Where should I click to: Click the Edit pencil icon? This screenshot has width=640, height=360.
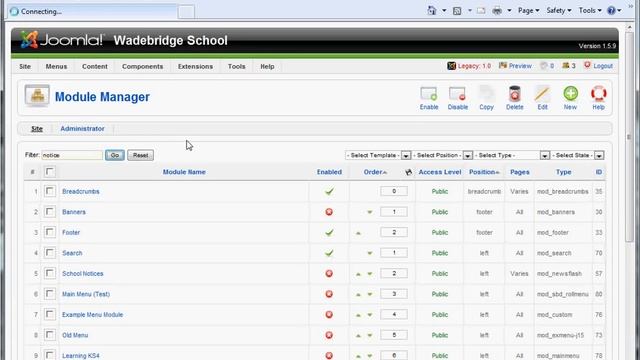point(542,94)
